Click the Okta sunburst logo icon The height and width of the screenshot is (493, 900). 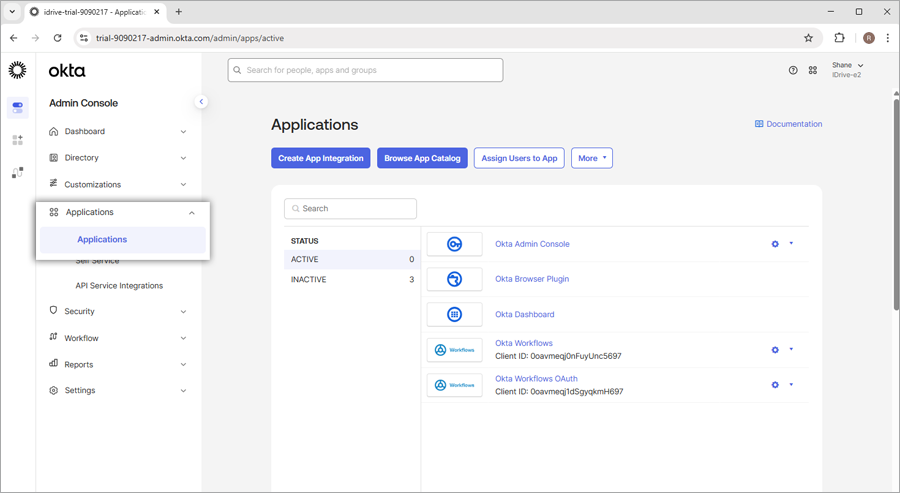click(17, 70)
